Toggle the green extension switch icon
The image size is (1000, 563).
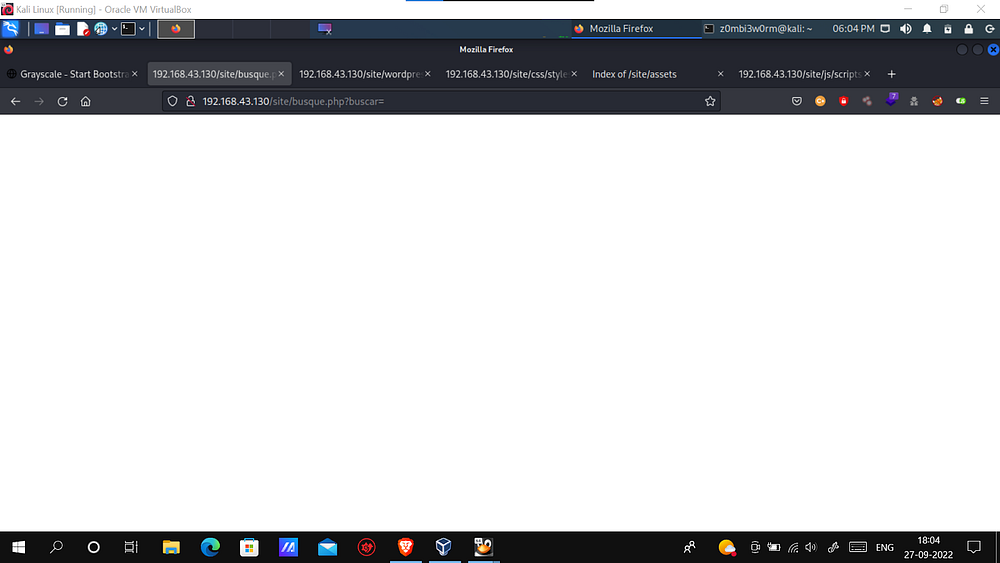[961, 101]
